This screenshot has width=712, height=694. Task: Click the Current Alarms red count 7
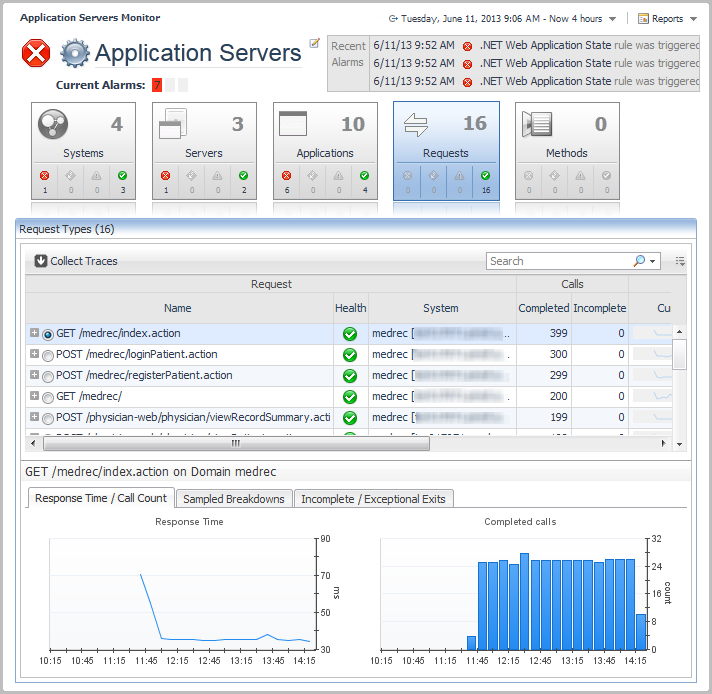[x=157, y=85]
